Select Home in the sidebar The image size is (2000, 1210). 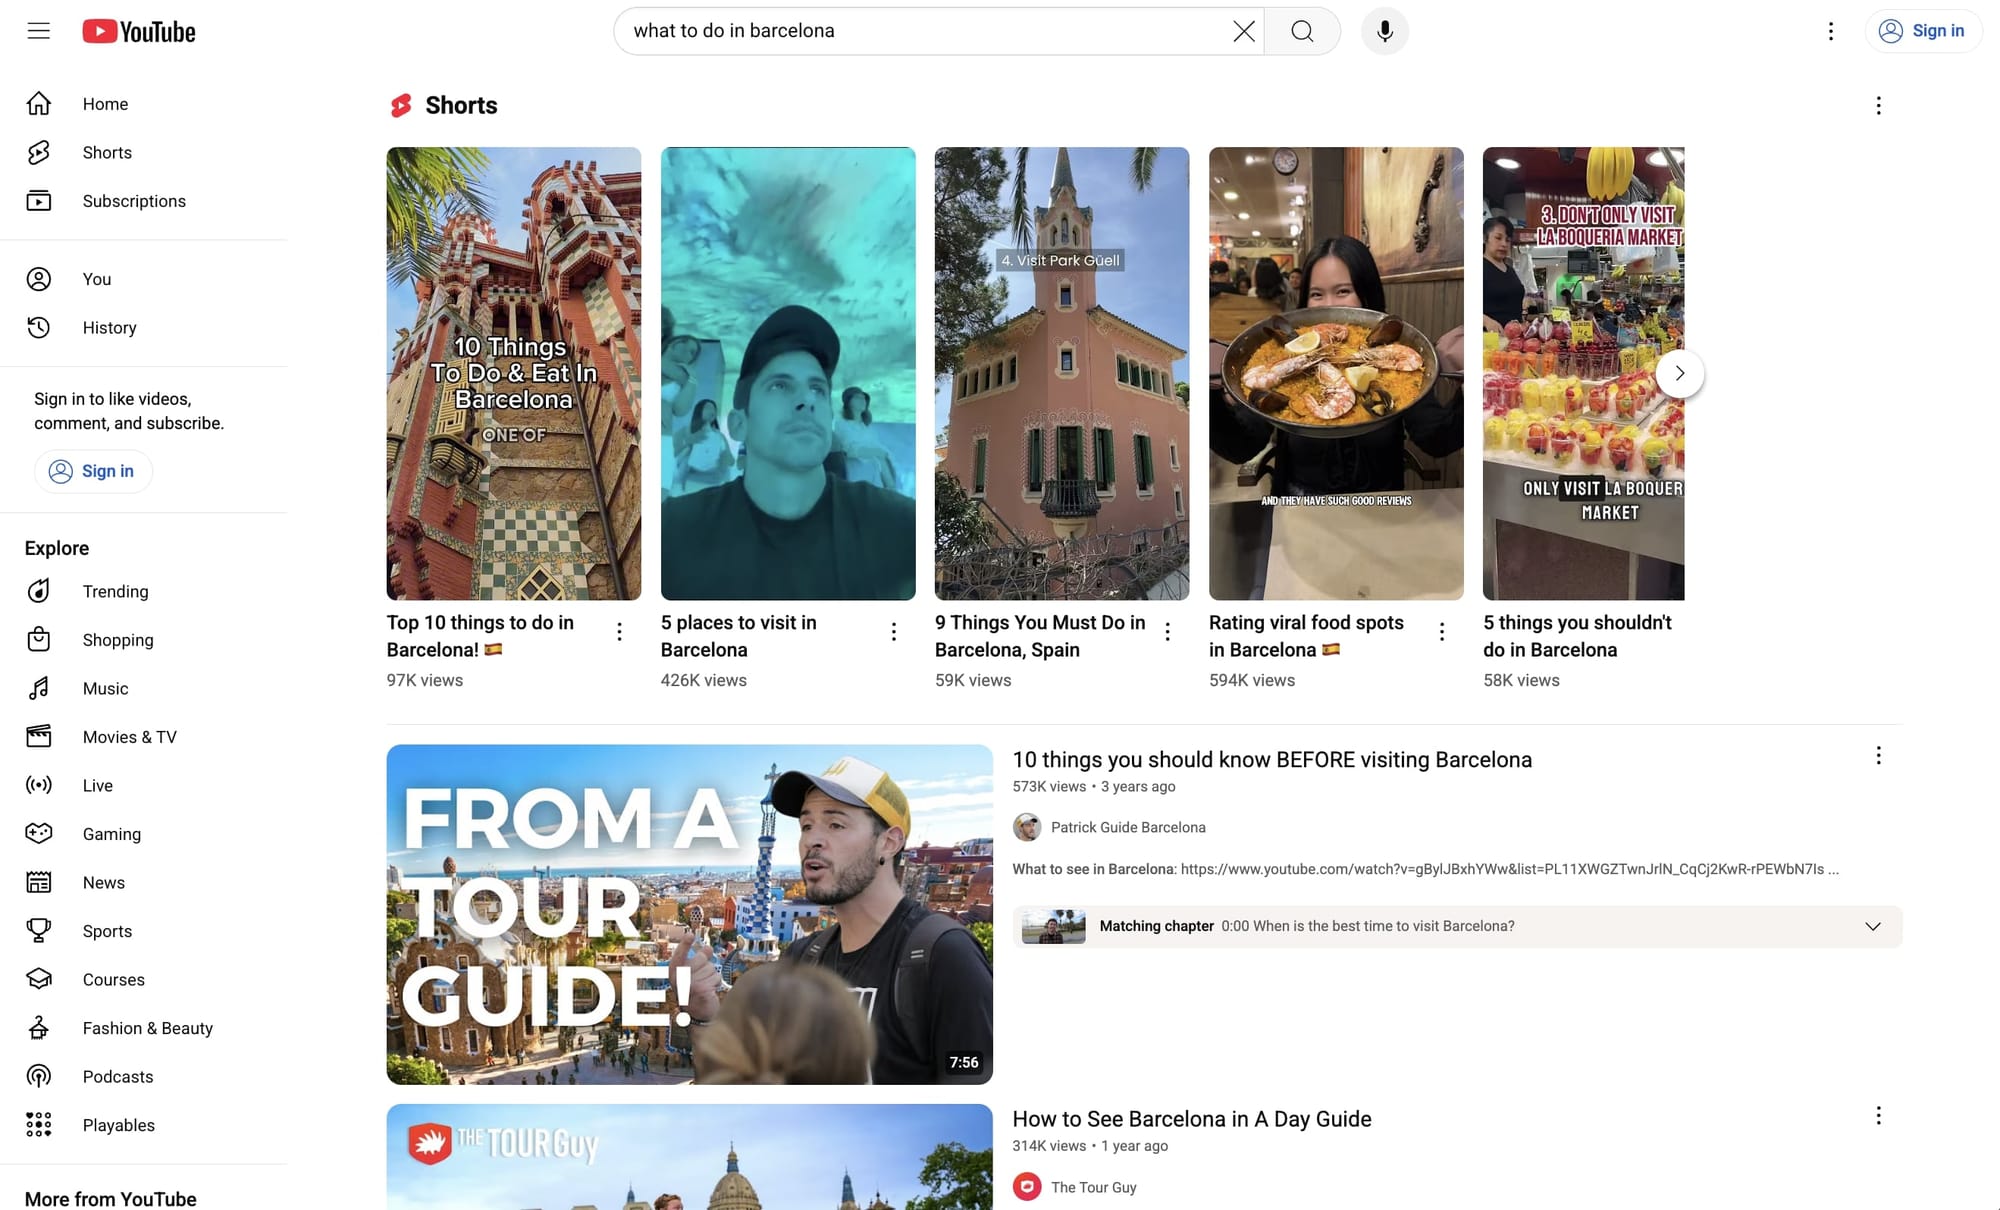point(104,103)
